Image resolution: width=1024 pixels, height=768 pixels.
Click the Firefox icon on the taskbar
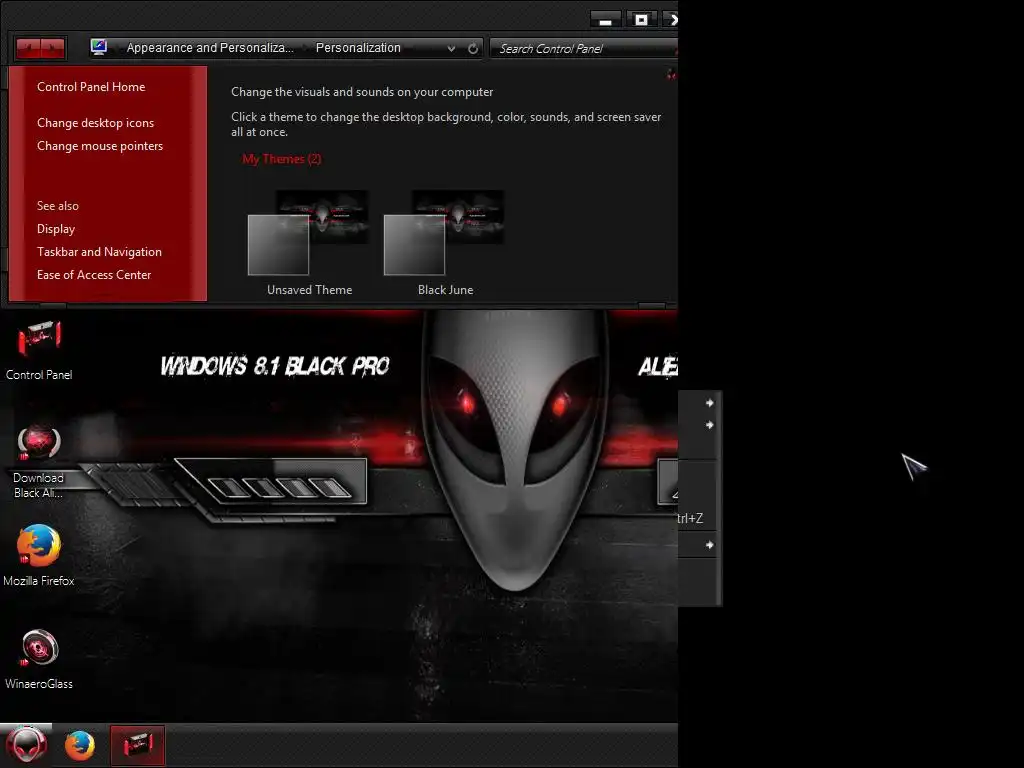pos(80,745)
